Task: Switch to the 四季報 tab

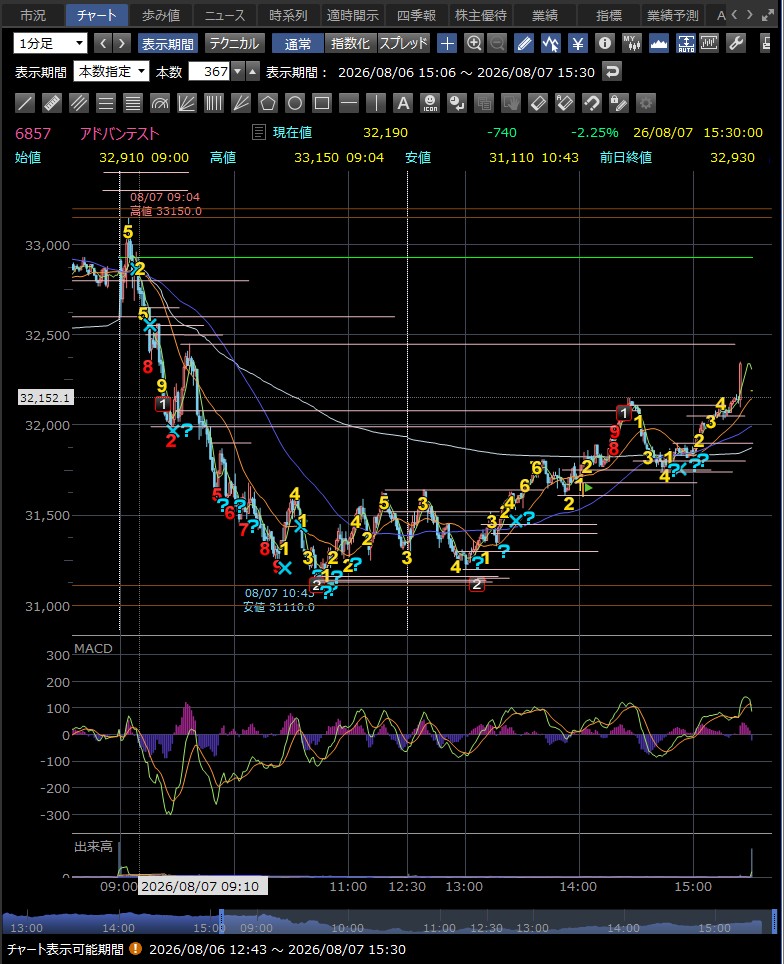Action: point(417,15)
